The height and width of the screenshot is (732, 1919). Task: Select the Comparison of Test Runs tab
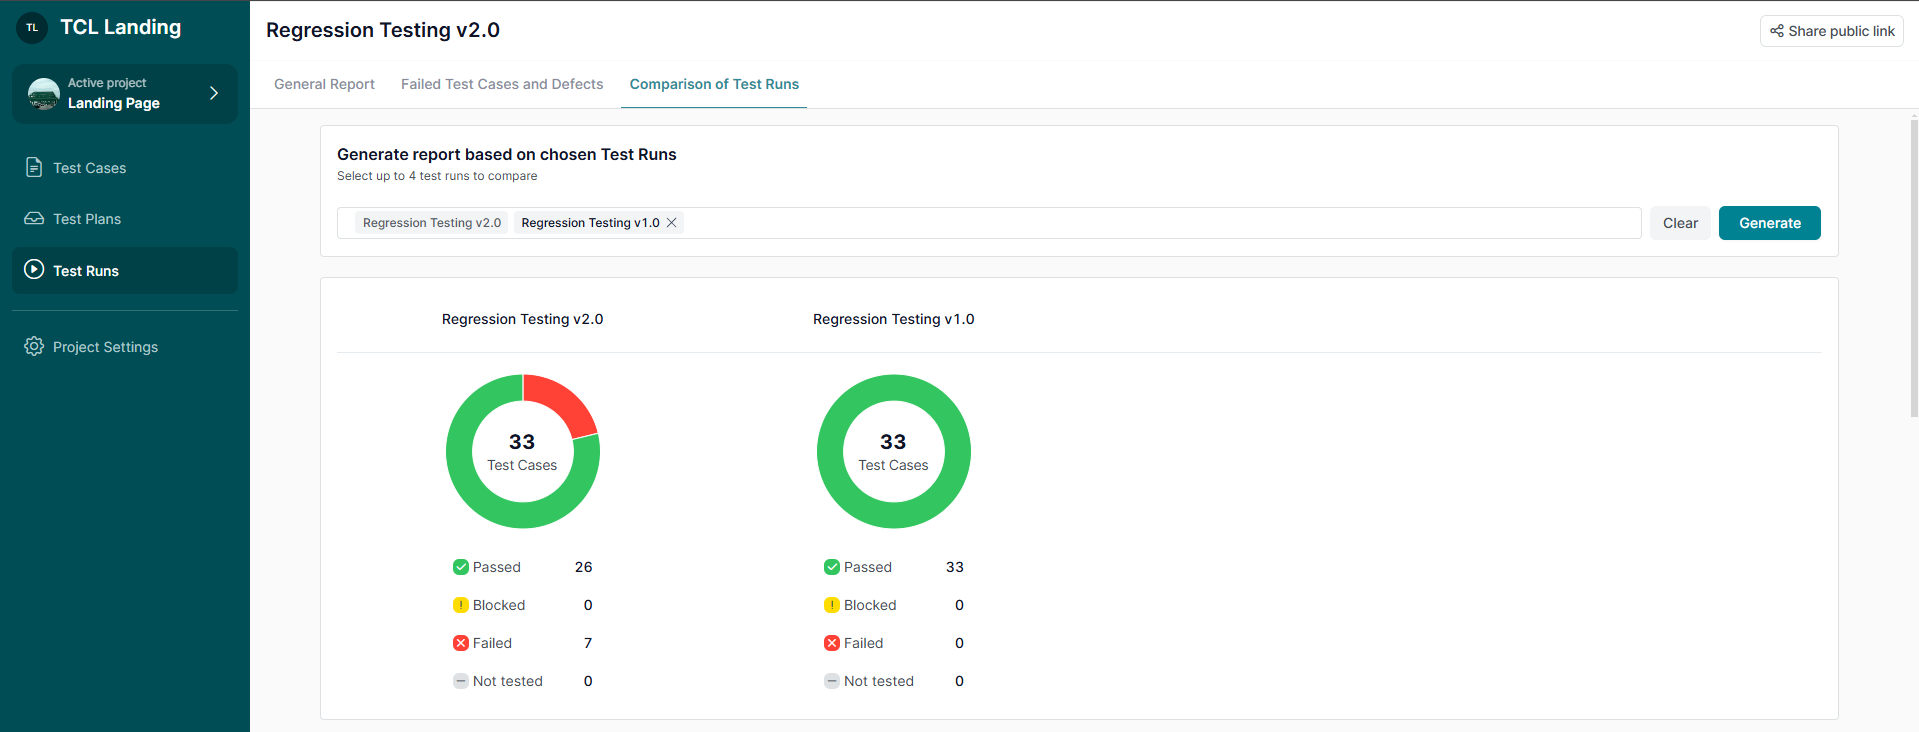[714, 84]
